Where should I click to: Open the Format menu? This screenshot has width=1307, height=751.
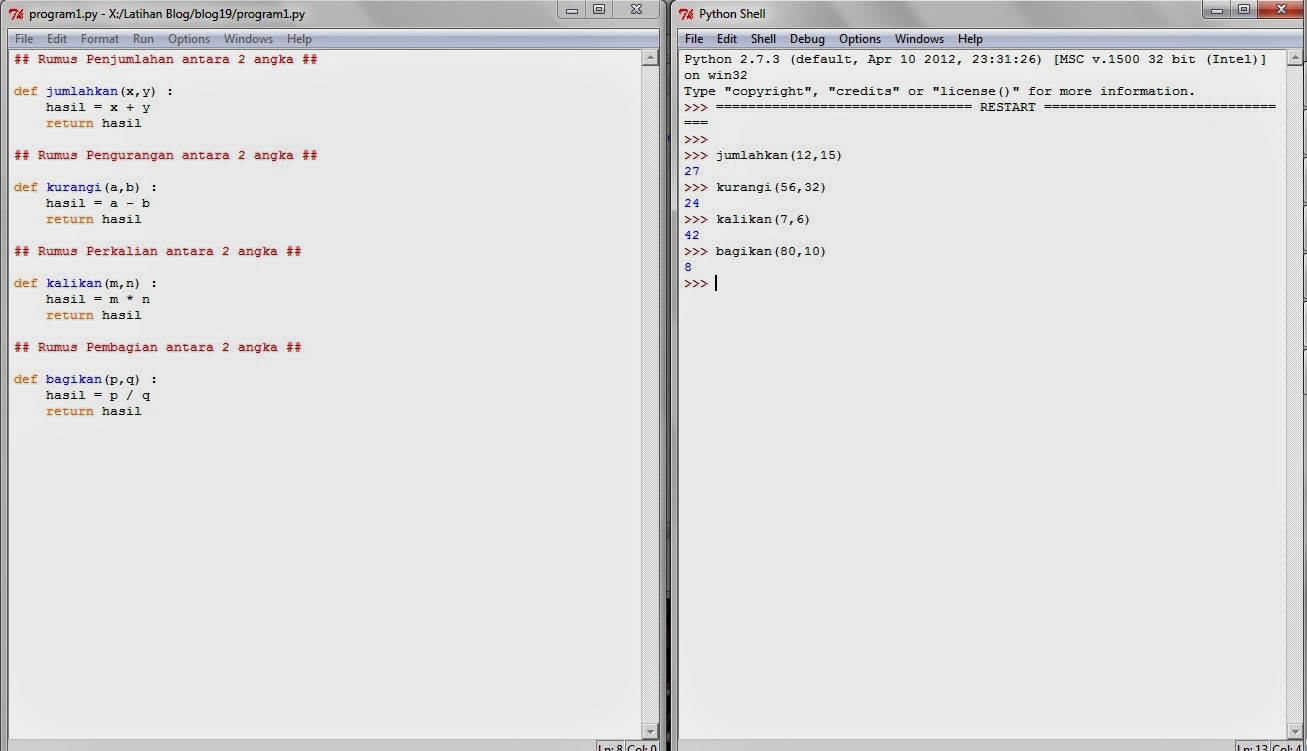[100, 38]
